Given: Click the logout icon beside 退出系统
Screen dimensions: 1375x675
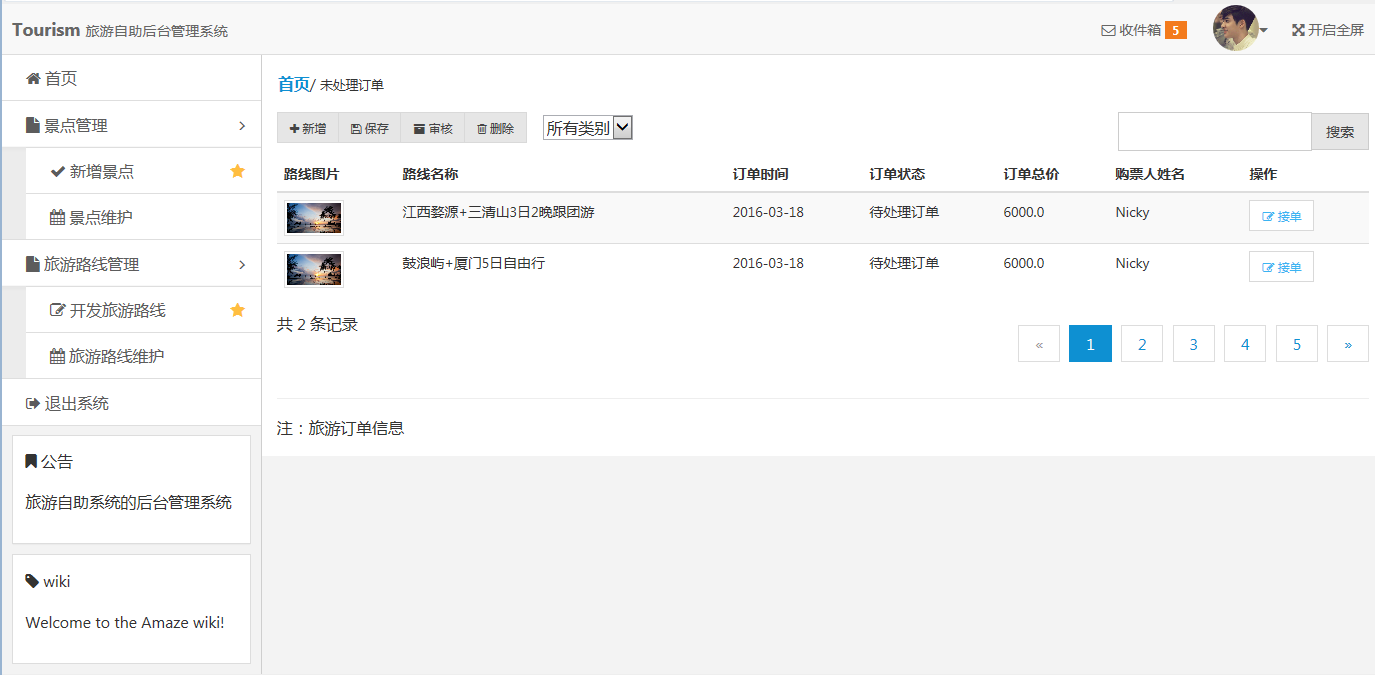Looking at the screenshot, I should (x=33, y=403).
